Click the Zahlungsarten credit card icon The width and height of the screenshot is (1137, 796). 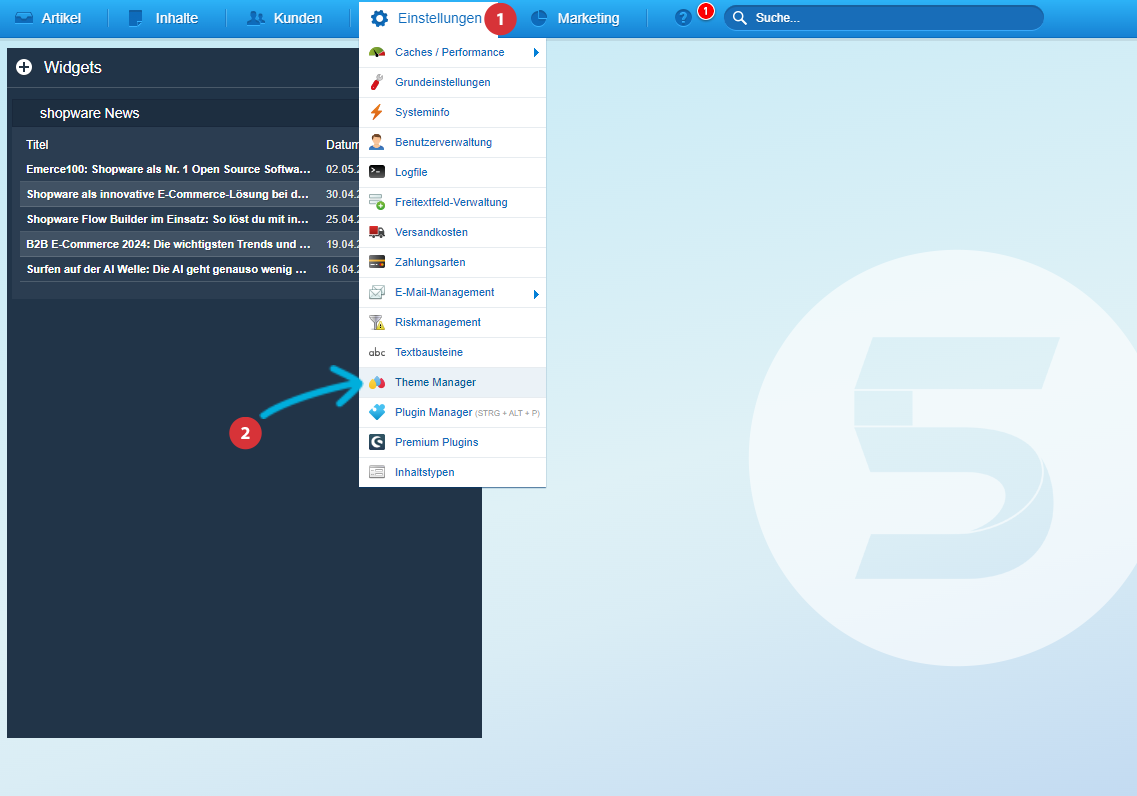pos(376,262)
